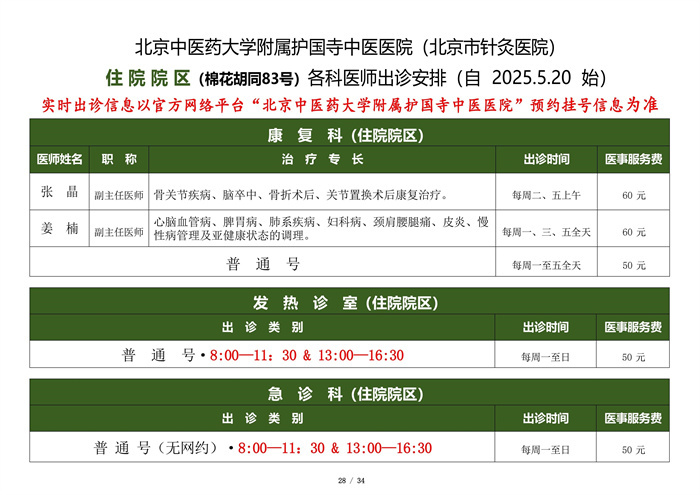
Task: Click doctor name 姜楠 in table
Action: tap(59, 229)
